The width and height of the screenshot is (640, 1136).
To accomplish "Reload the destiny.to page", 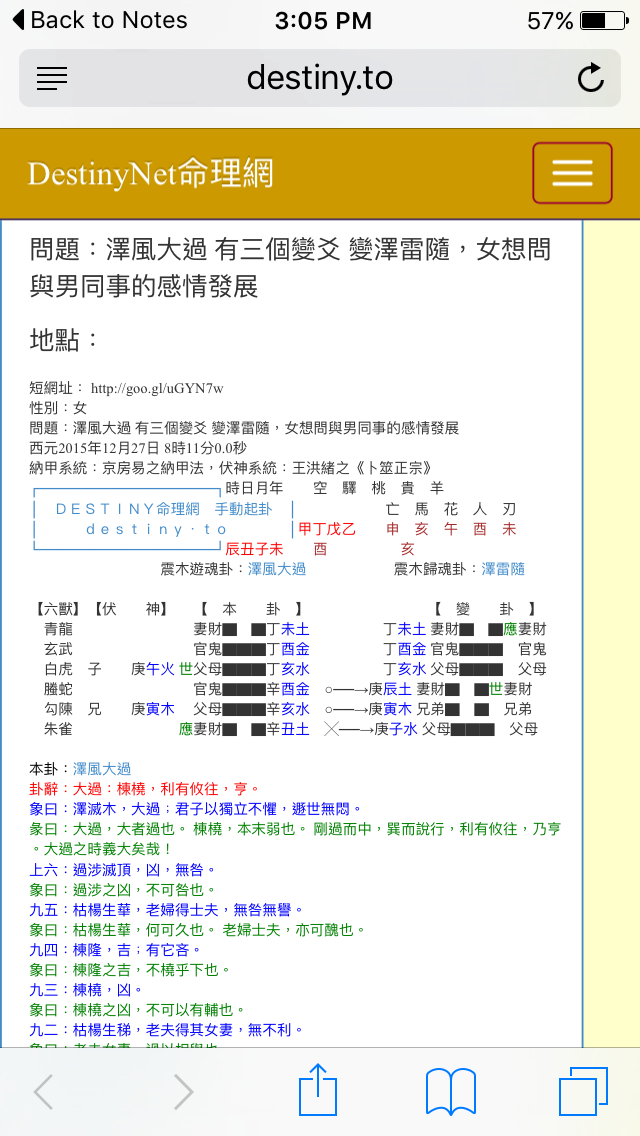I will (590, 78).
